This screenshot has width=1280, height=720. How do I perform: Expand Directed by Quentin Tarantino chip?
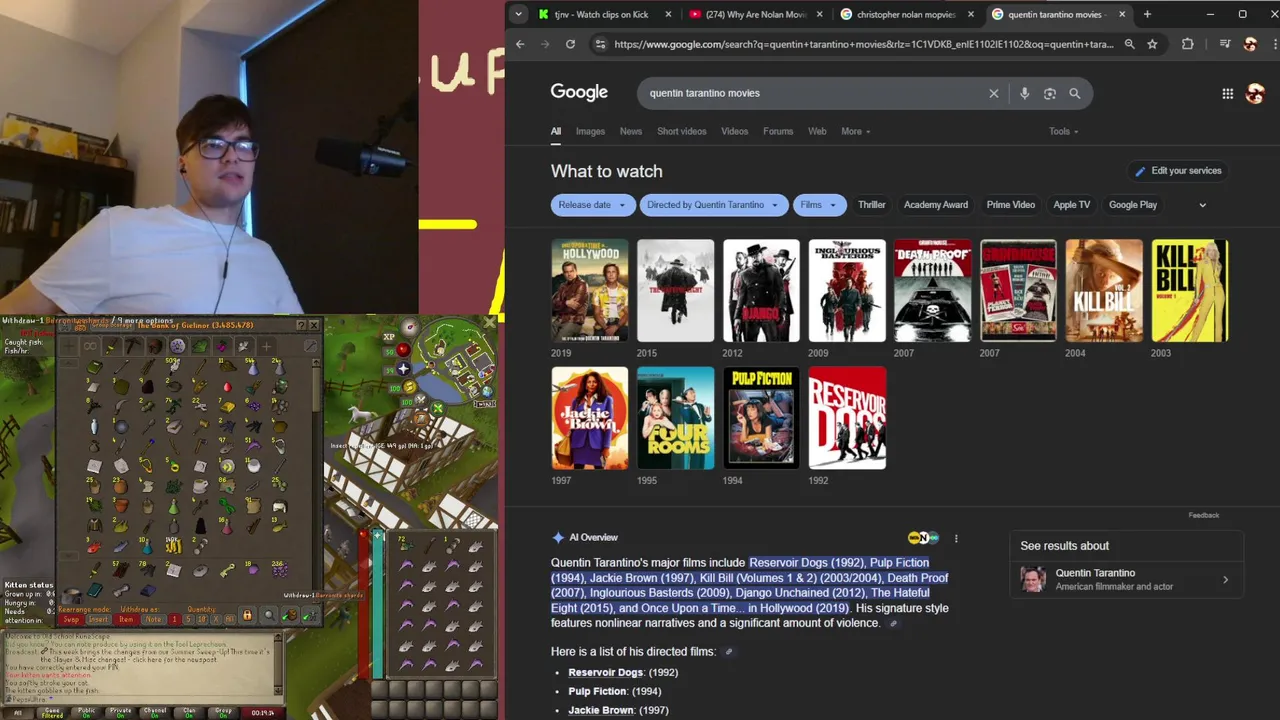tap(713, 205)
